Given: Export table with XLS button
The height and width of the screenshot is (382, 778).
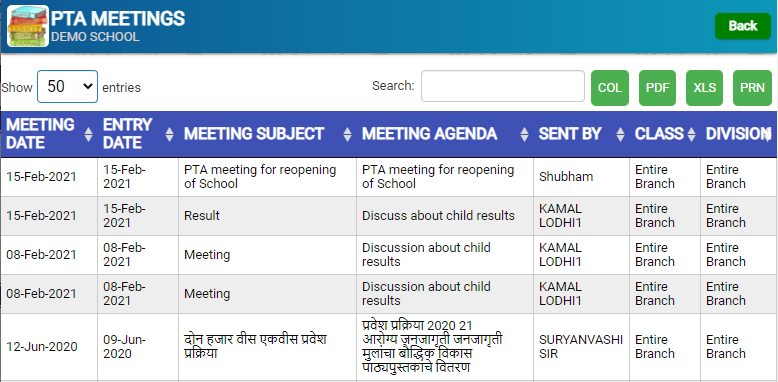Looking at the screenshot, I should (705, 88).
